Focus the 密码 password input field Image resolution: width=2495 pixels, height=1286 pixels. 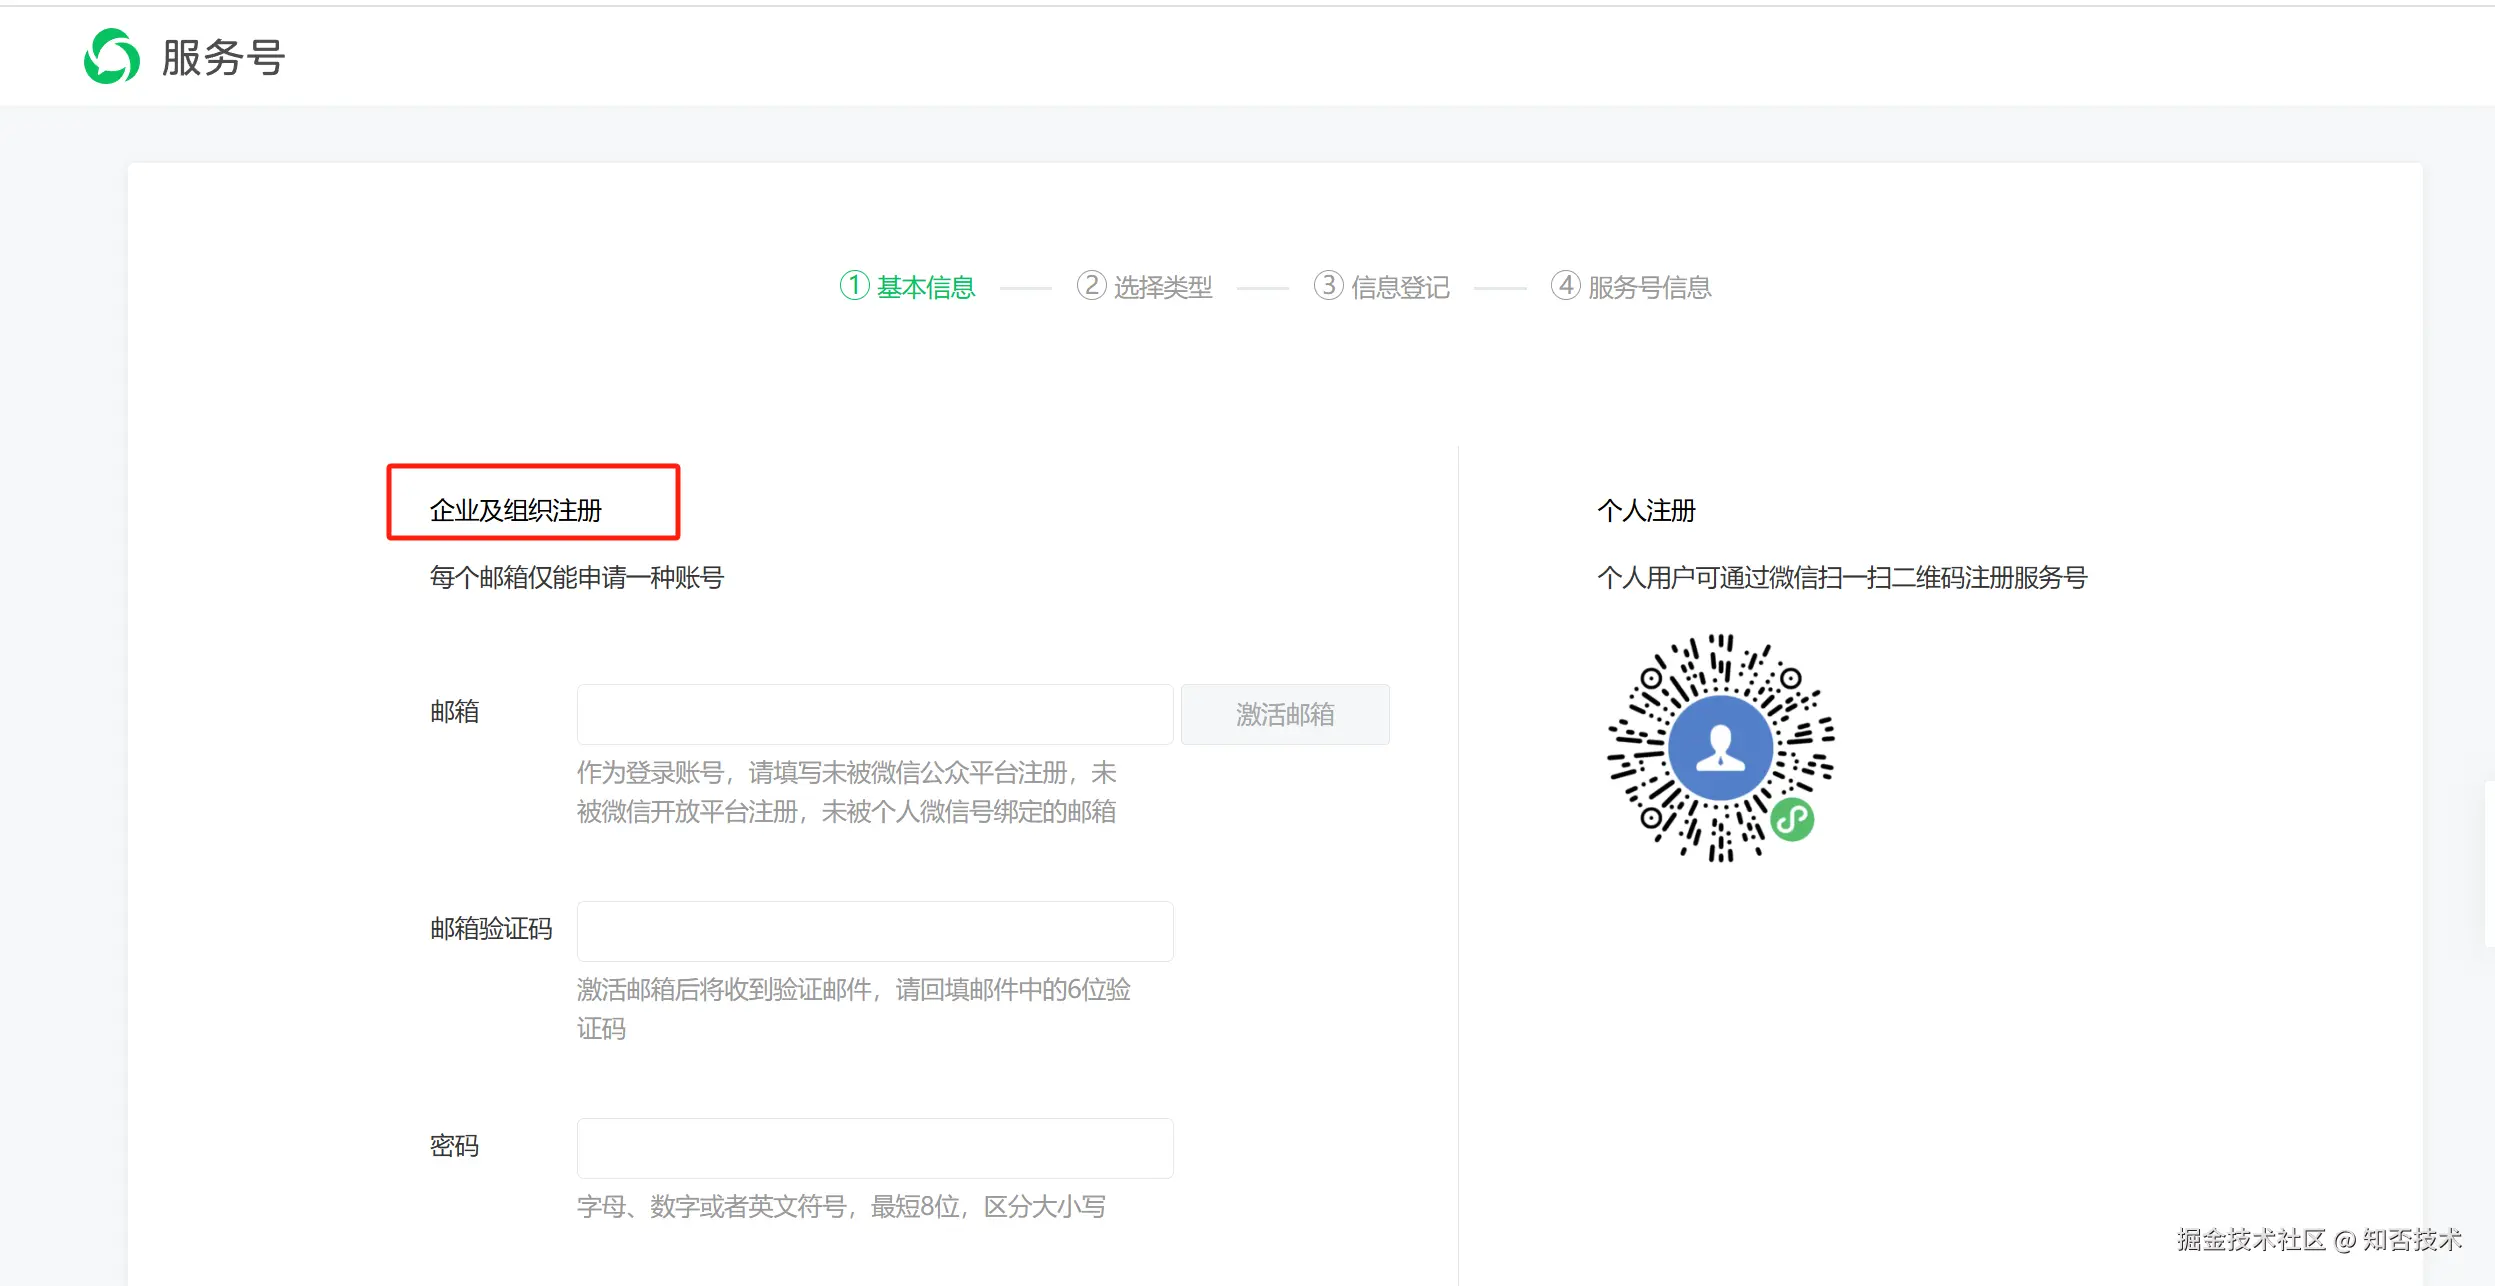tap(874, 1148)
